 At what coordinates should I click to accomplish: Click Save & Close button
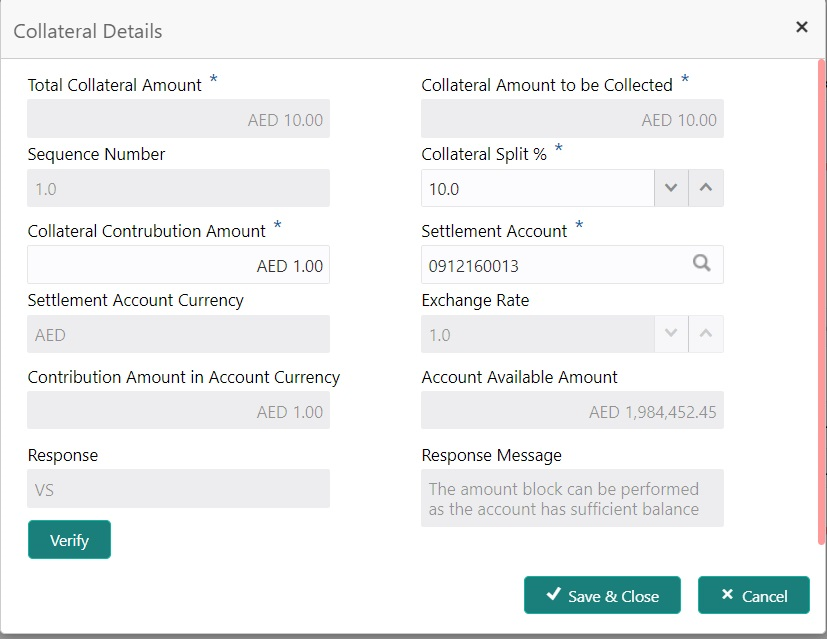click(602, 596)
